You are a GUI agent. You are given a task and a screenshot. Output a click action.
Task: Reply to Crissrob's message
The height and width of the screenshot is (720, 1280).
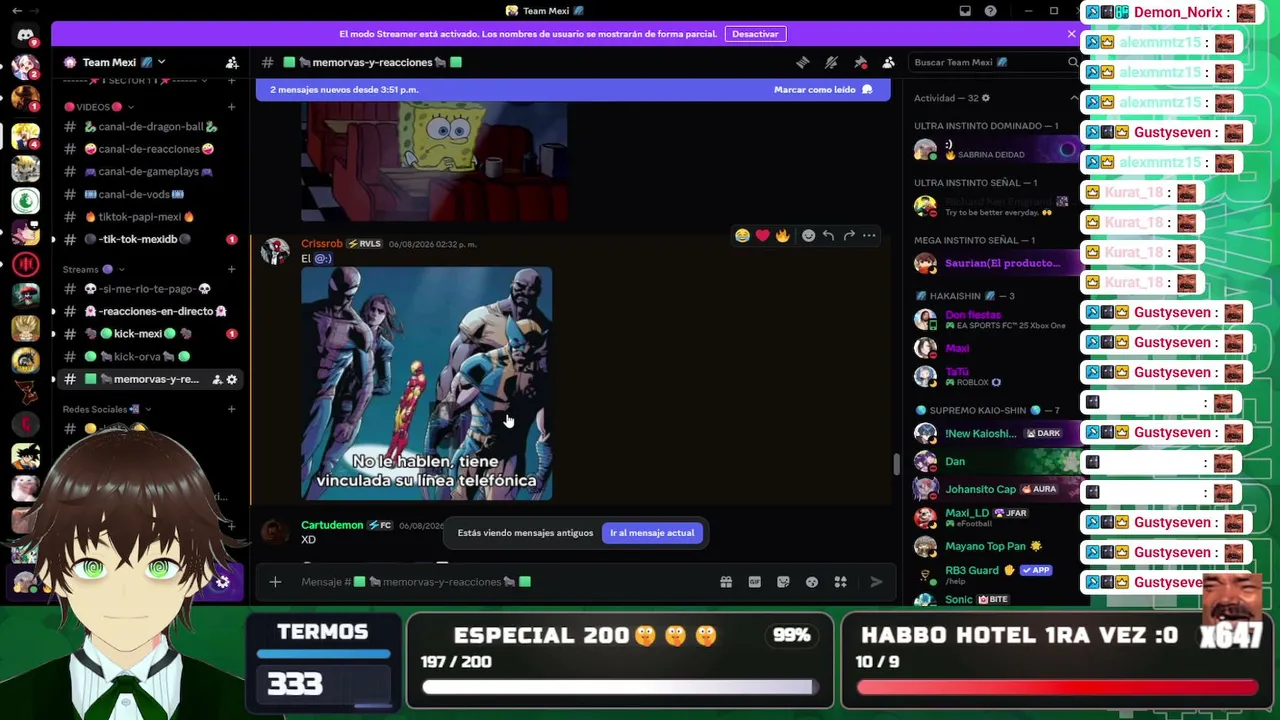click(828, 235)
